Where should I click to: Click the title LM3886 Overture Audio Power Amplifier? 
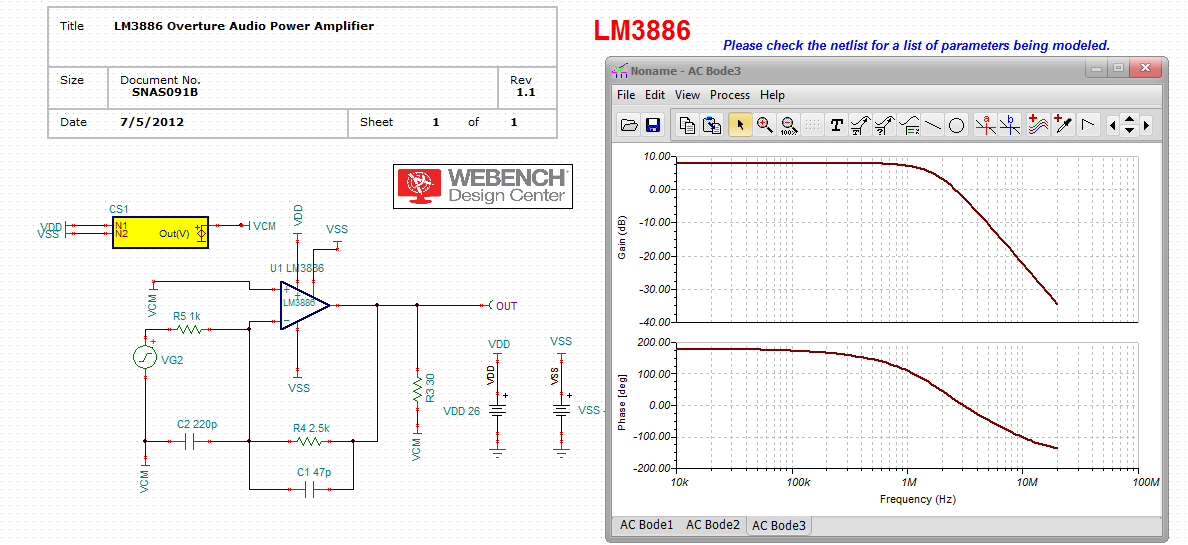pos(243,26)
